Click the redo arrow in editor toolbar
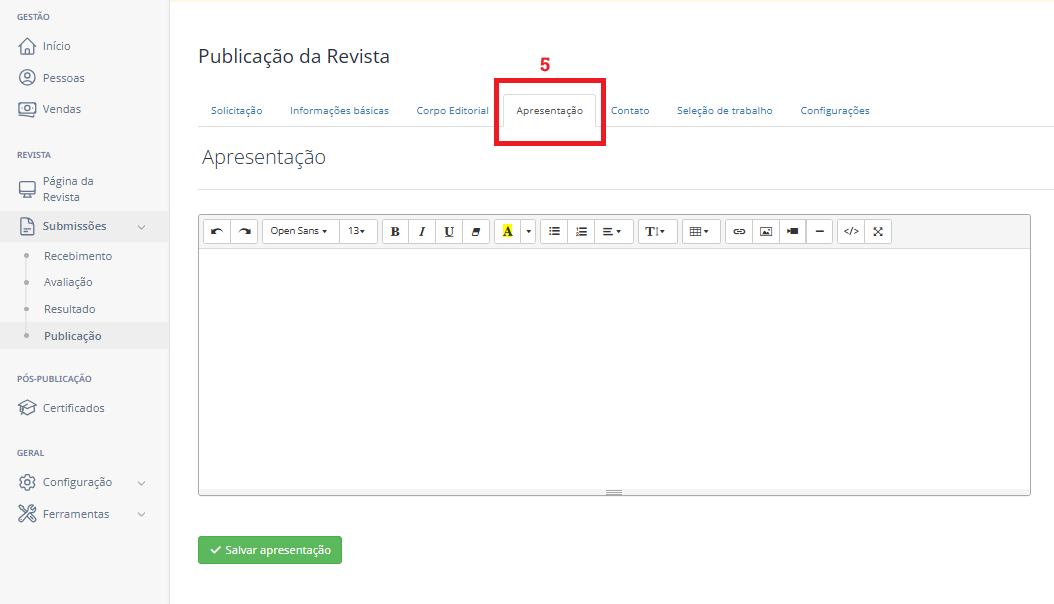 (x=245, y=231)
